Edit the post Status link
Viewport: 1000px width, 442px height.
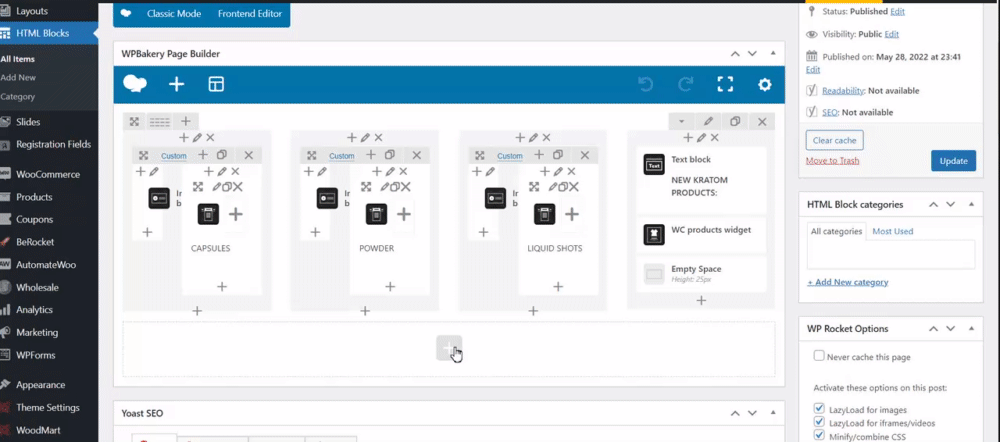(897, 11)
